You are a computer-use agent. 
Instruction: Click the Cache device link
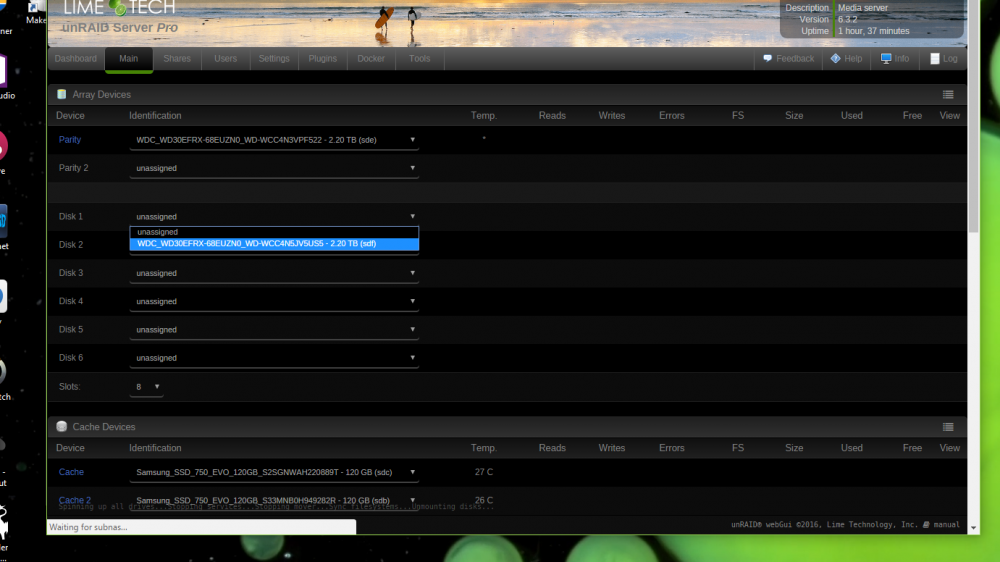[x=71, y=472]
